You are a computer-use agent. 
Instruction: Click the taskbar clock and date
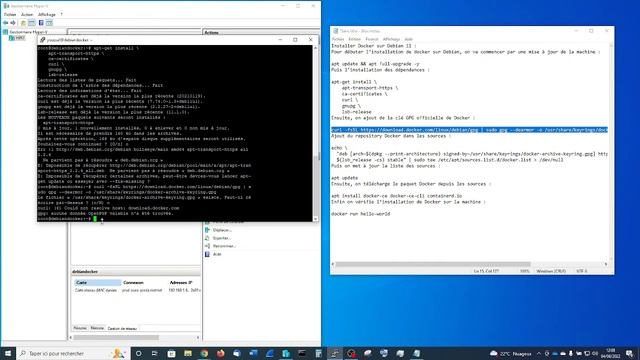(x=611, y=353)
